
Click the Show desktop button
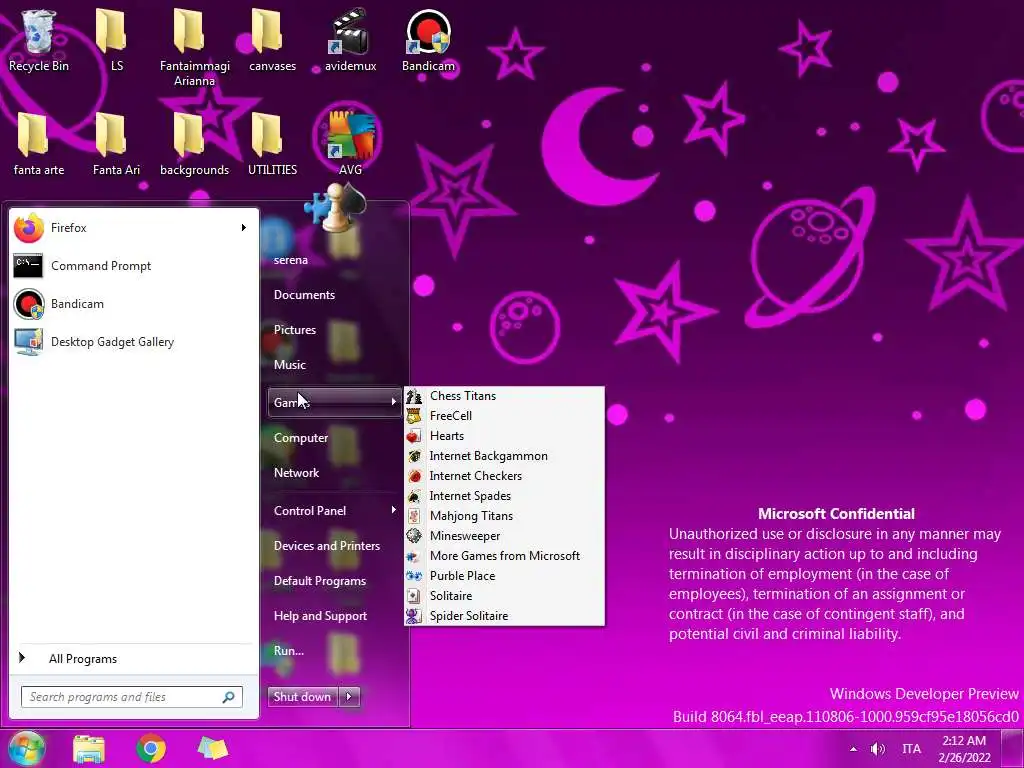[1012, 749]
